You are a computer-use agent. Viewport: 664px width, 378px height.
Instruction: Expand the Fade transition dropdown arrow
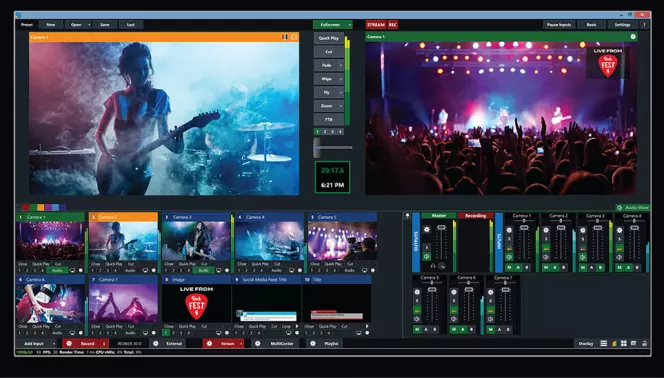(x=341, y=65)
